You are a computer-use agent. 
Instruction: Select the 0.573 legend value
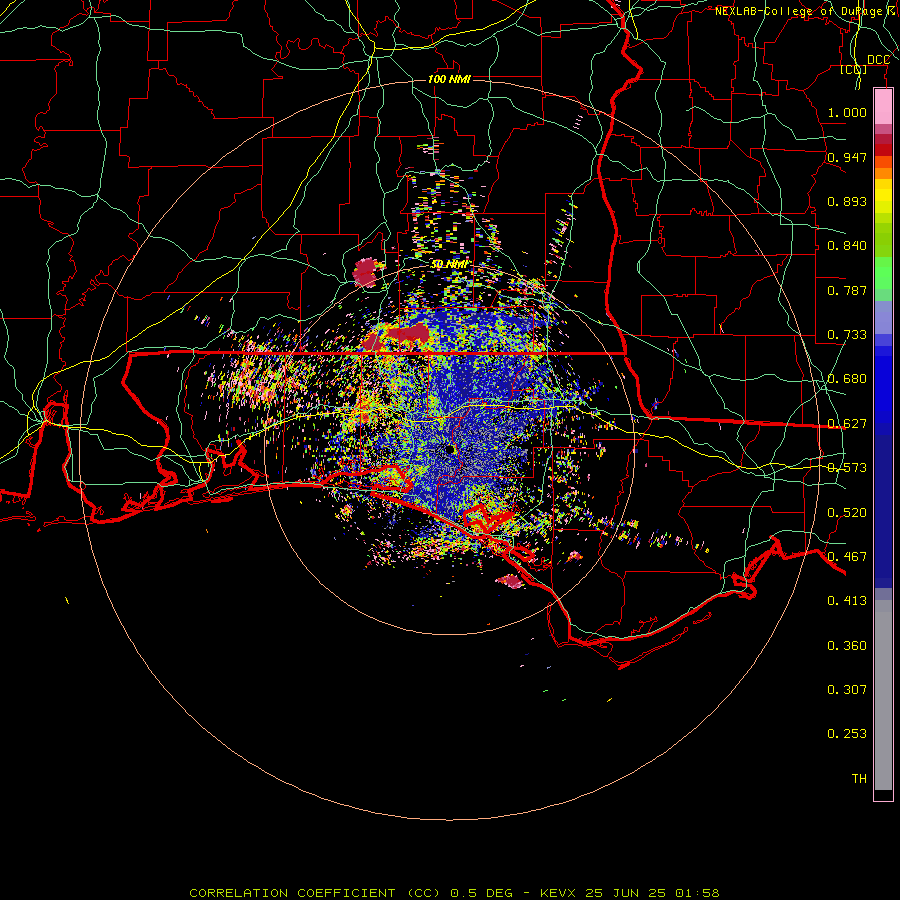tap(847, 468)
